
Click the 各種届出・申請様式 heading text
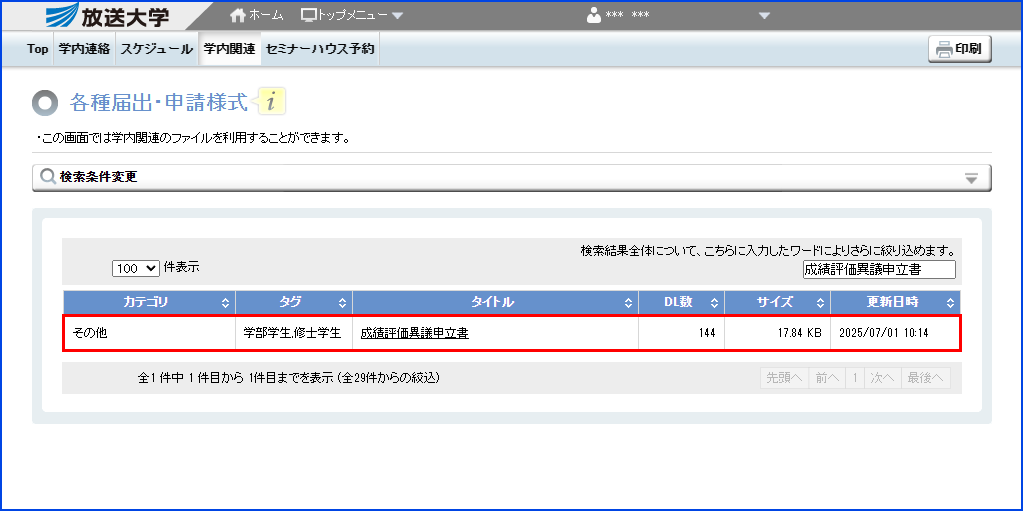pyautogui.click(x=159, y=102)
